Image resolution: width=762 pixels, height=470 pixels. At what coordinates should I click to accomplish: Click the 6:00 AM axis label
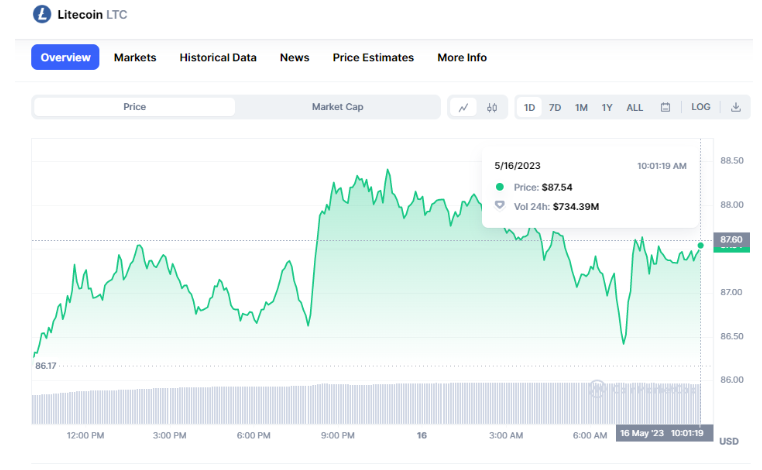pyautogui.click(x=589, y=435)
